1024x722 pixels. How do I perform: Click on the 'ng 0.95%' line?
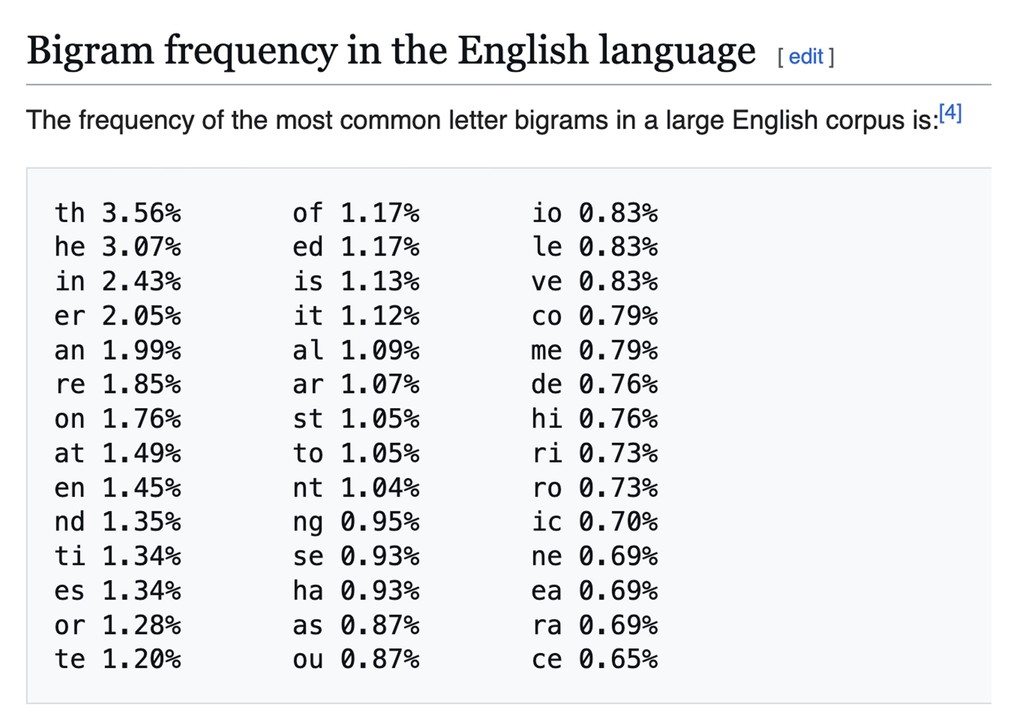click(x=356, y=522)
